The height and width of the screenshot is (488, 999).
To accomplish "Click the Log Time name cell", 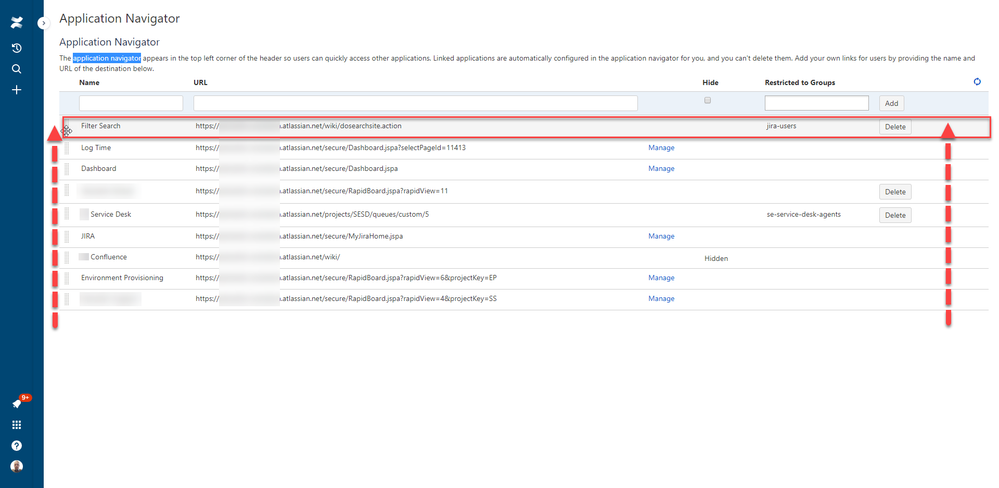I will (96, 148).
